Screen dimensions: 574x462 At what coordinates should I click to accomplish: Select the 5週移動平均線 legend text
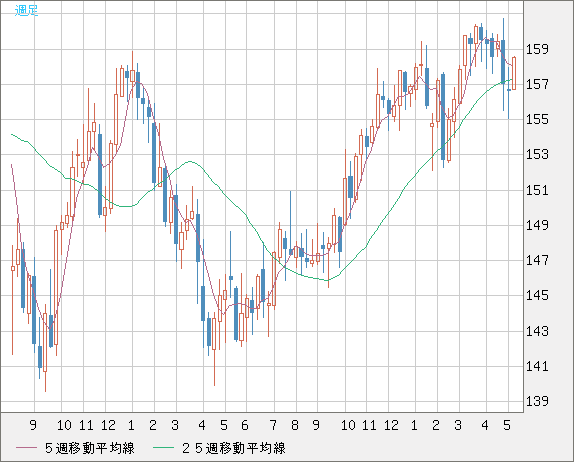tap(90, 448)
